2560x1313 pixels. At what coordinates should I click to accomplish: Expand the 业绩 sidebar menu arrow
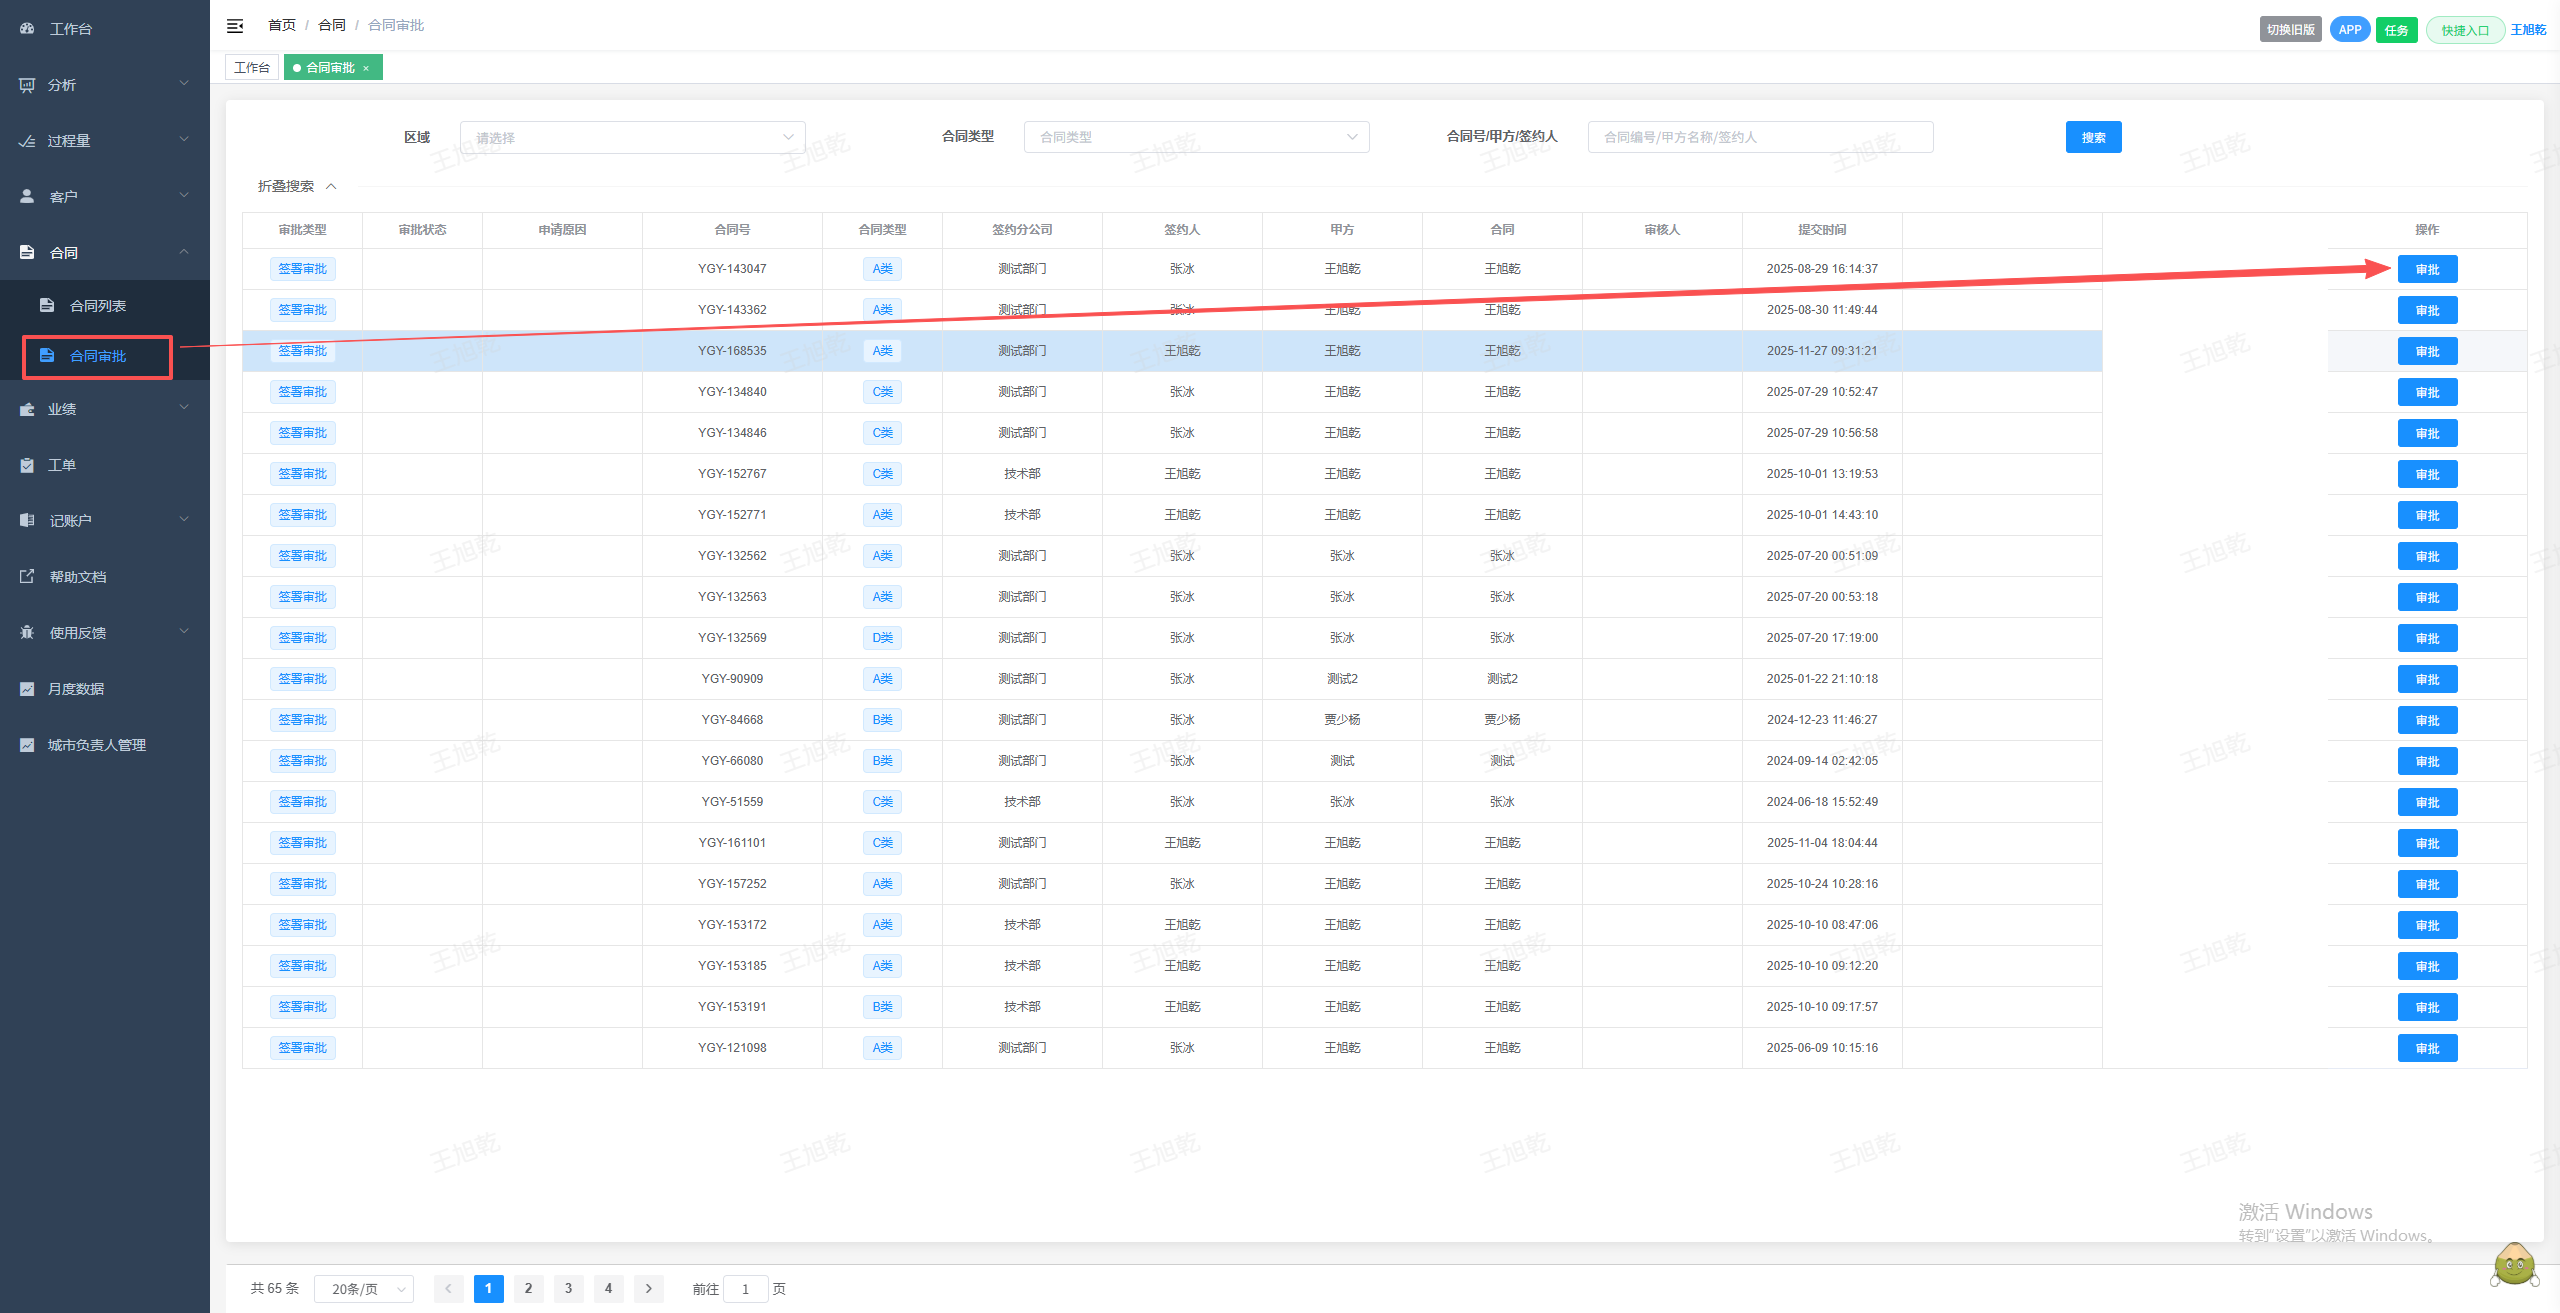(x=184, y=408)
